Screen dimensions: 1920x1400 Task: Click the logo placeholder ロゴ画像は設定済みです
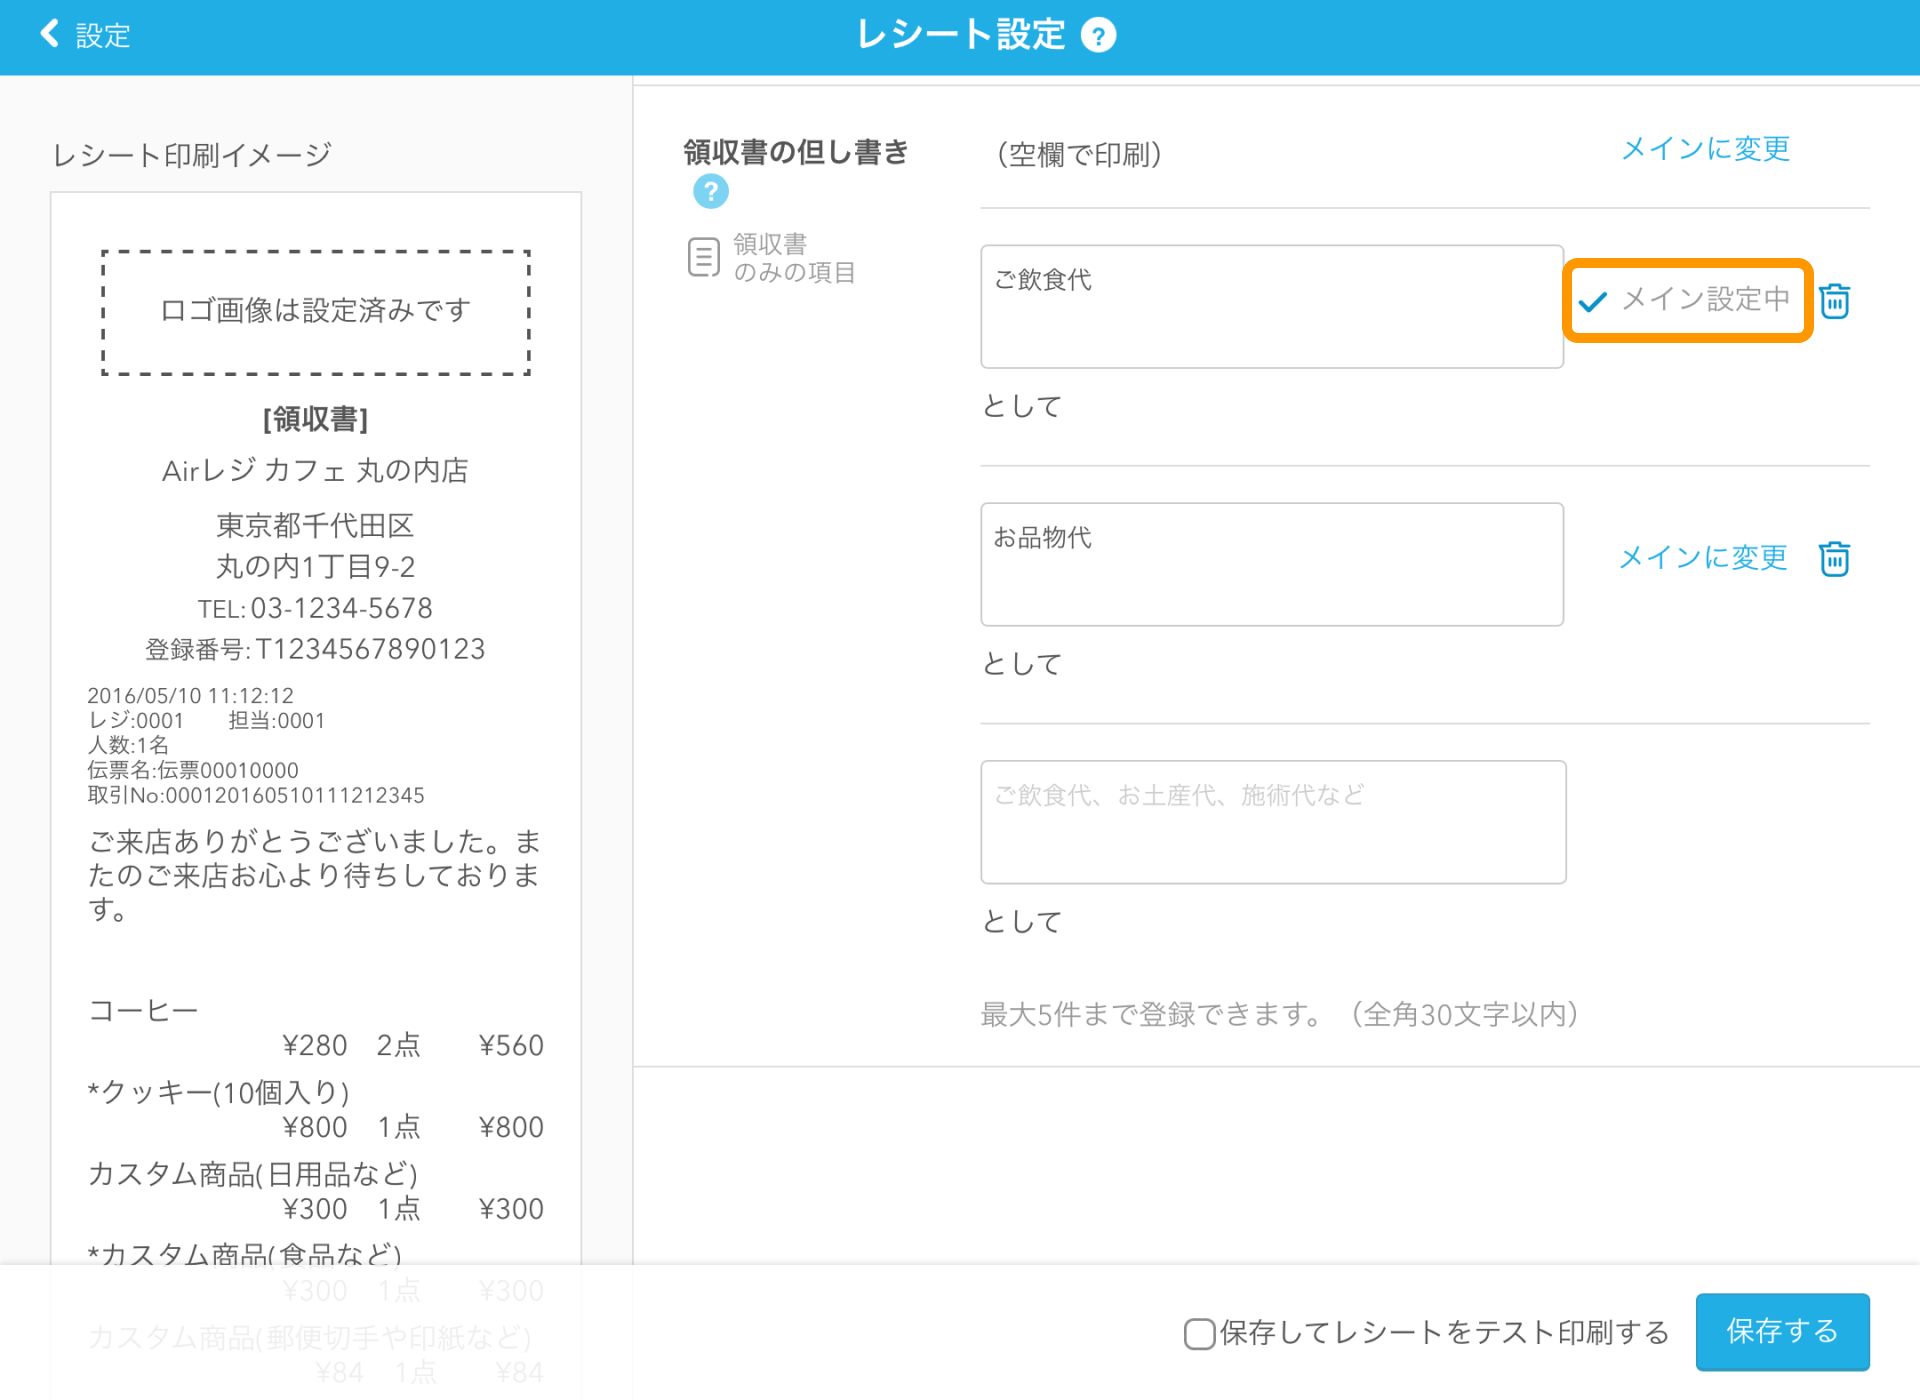(314, 312)
